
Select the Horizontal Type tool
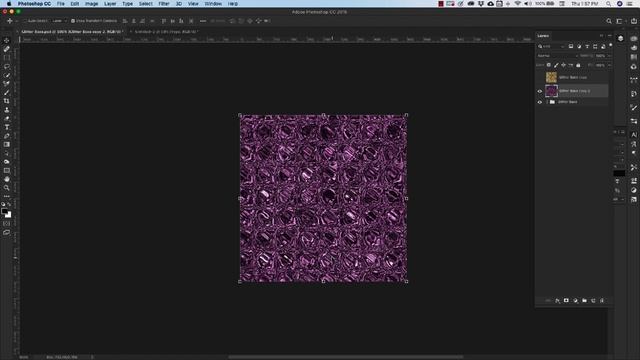point(7,127)
